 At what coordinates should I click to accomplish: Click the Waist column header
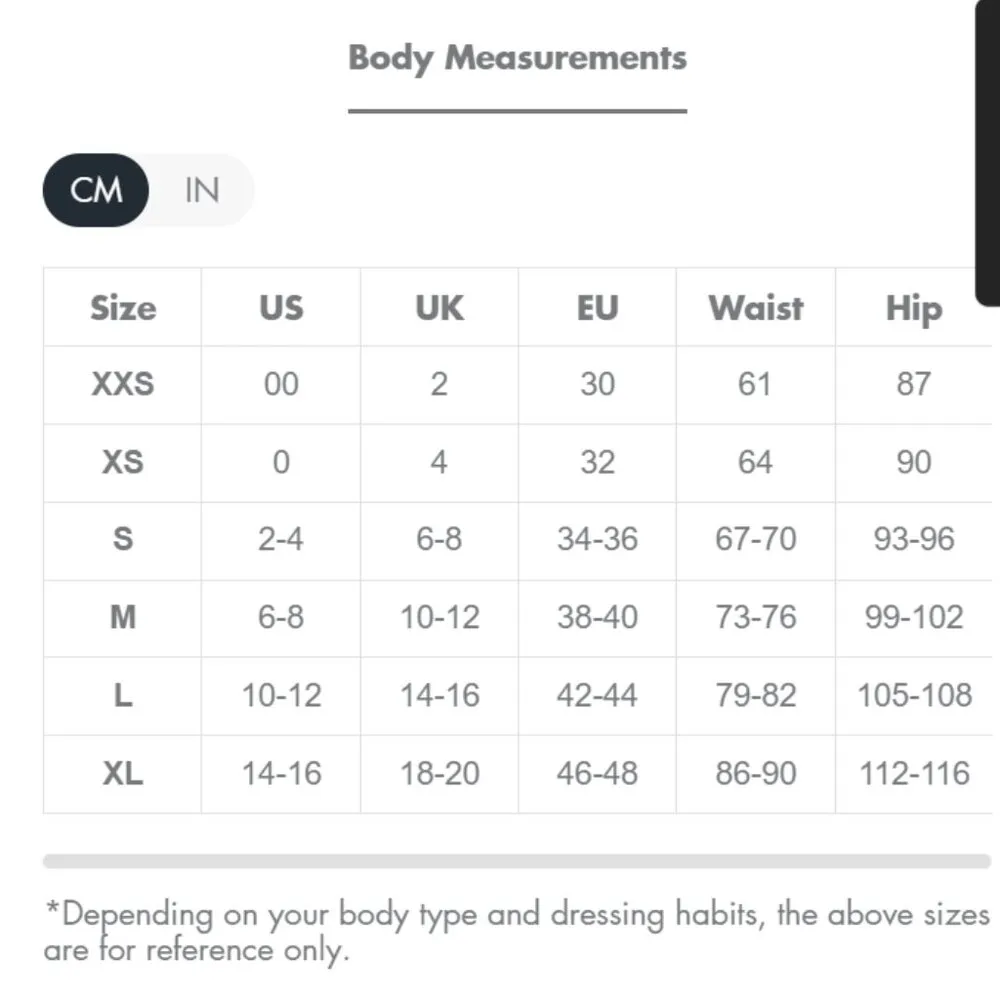click(755, 307)
